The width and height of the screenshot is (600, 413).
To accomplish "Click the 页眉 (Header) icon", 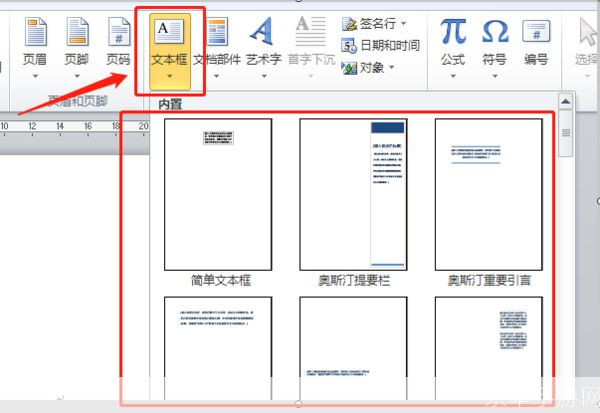I will pyautogui.click(x=35, y=31).
